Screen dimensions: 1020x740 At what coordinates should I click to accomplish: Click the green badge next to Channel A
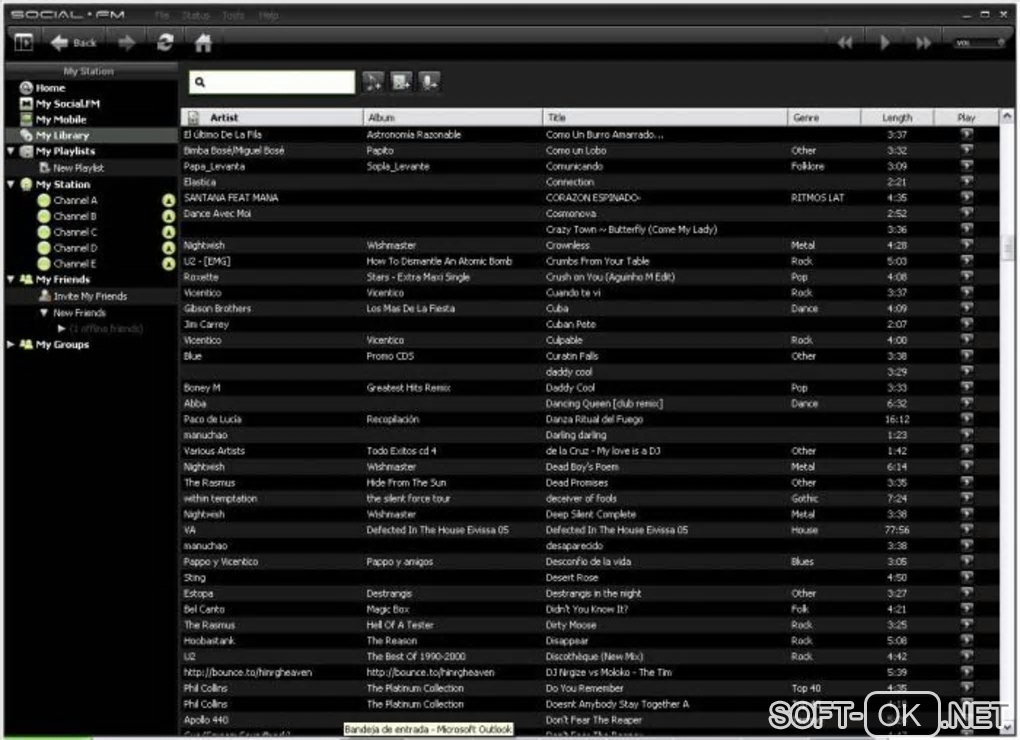[x=168, y=200]
